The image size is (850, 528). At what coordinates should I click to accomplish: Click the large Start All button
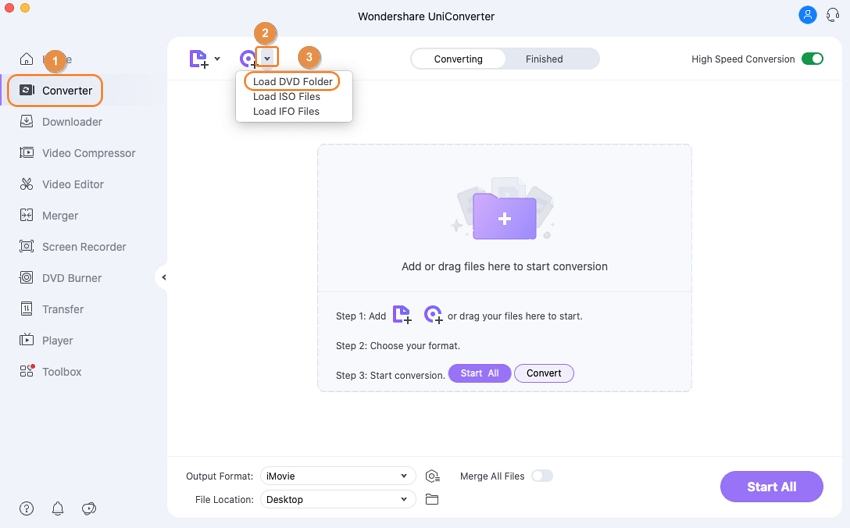pyautogui.click(x=771, y=487)
